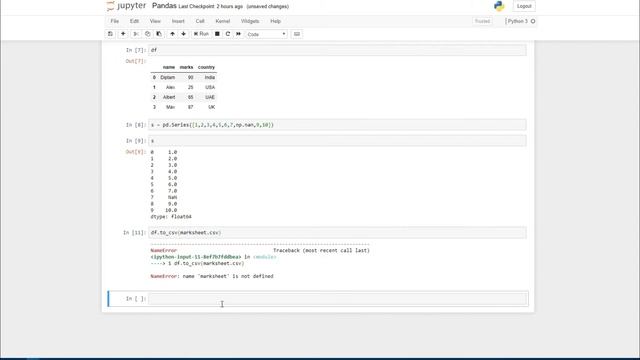Click into the empty code cell
640x360 pixels.
click(338, 299)
